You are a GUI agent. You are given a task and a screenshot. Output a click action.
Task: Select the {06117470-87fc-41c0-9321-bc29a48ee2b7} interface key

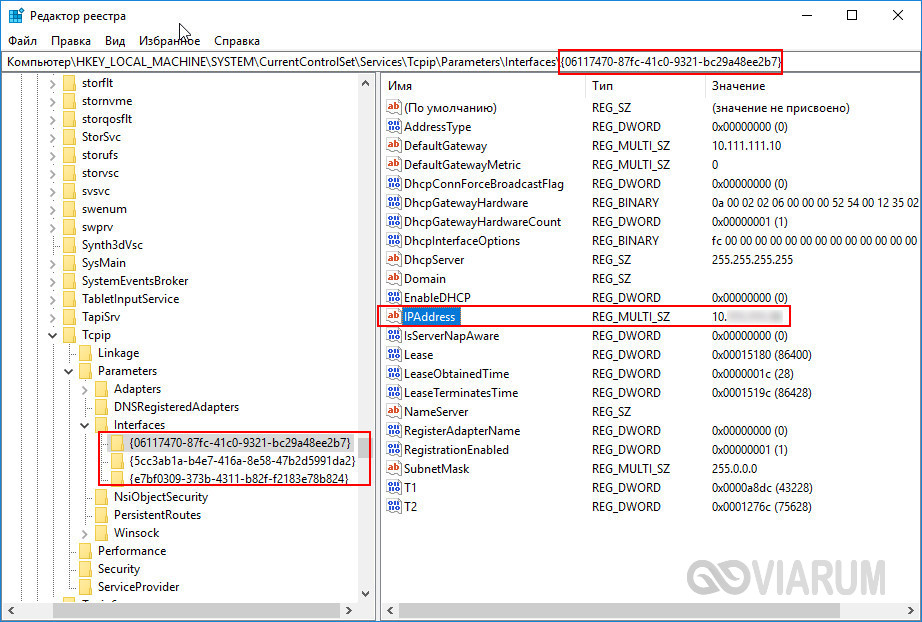[x=239, y=443]
